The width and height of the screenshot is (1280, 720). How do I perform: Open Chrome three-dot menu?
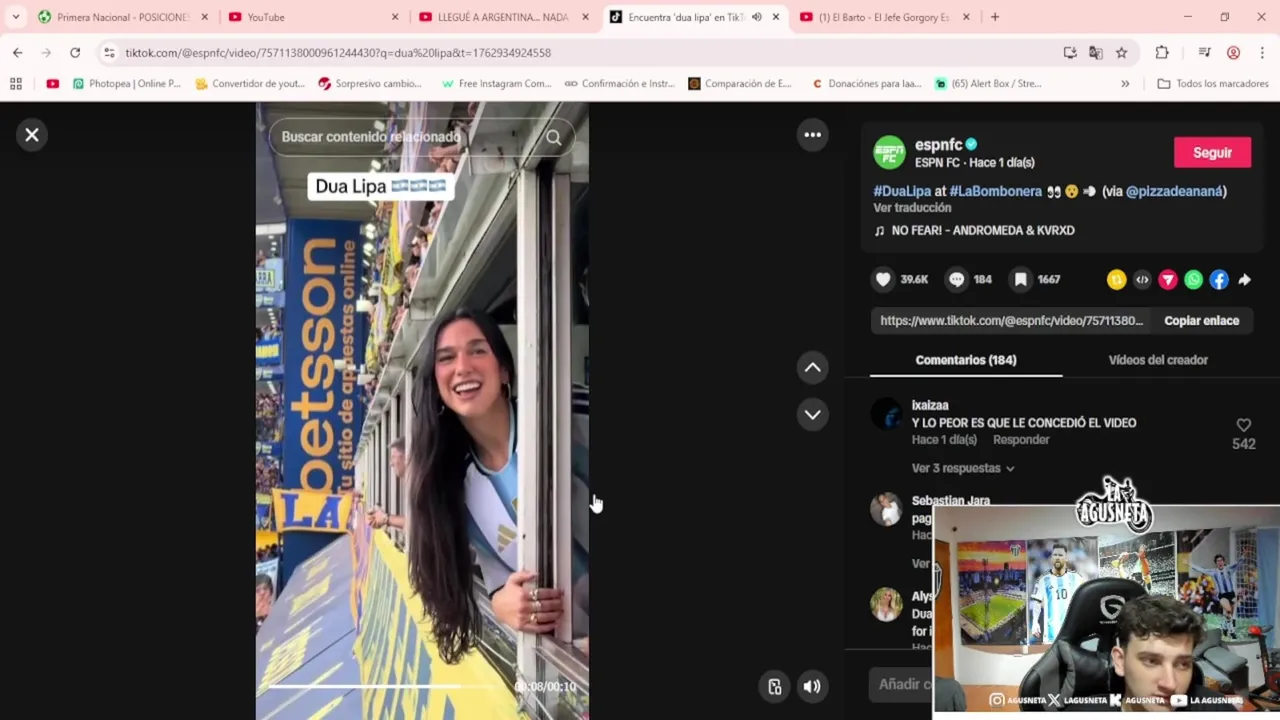[x=1262, y=52]
